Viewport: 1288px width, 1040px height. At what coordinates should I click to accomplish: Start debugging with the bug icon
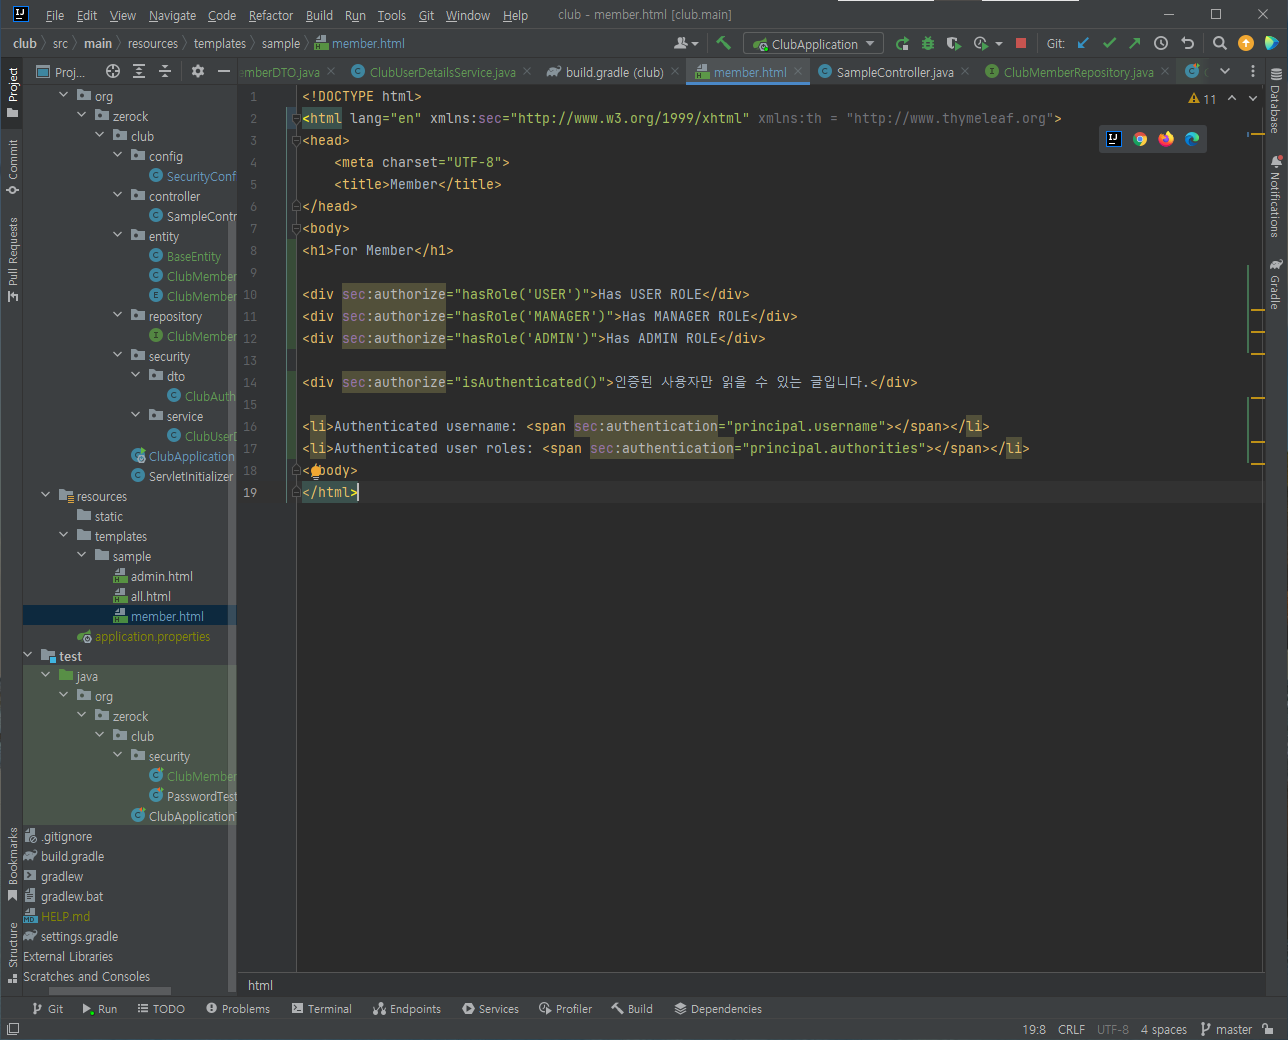pyautogui.click(x=928, y=43)
